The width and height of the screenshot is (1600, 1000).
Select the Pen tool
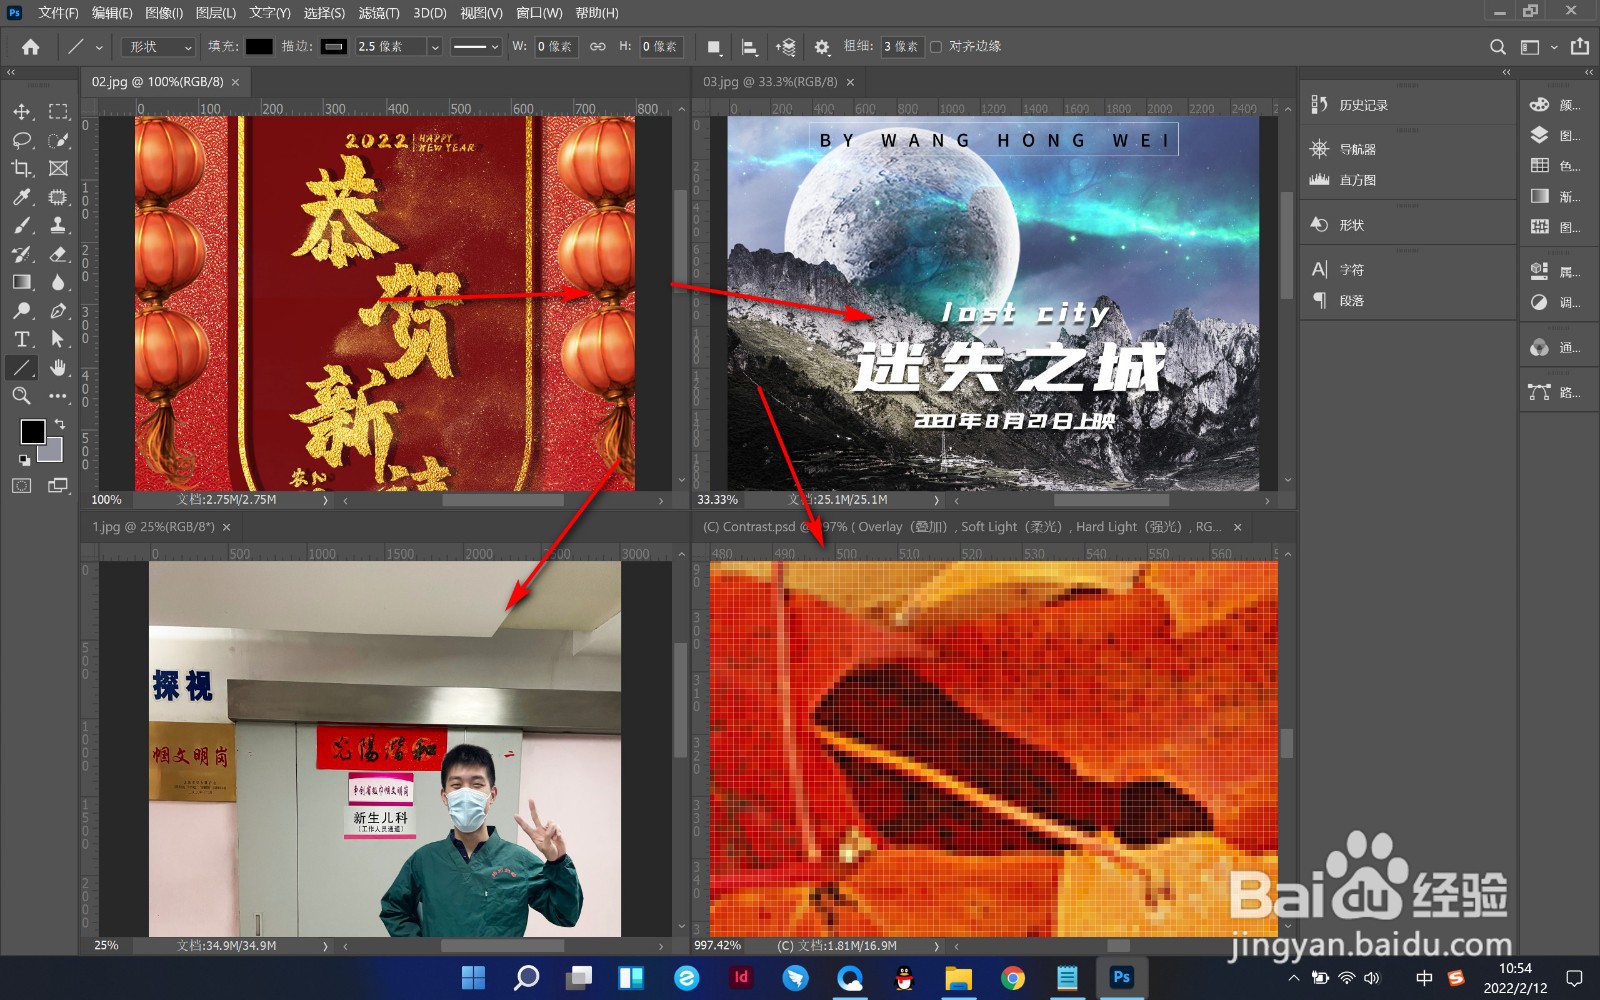(x=59, y=311)
